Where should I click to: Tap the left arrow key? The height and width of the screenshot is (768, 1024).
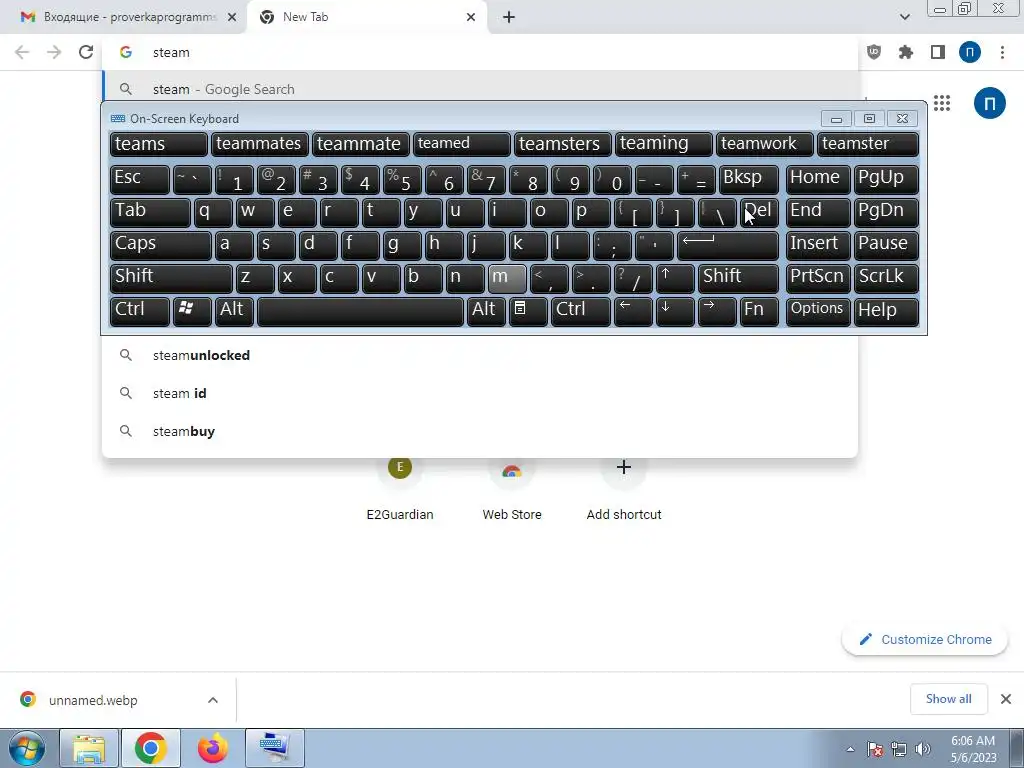pos(633,311)
